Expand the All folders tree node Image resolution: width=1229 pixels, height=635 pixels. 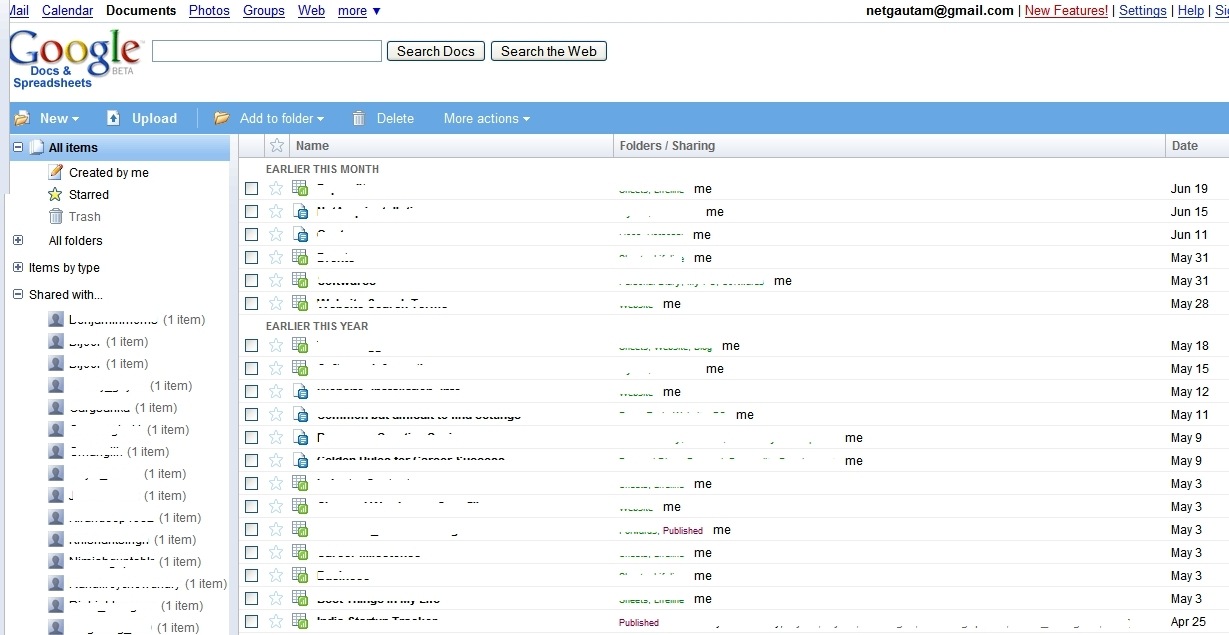(17, 240)
